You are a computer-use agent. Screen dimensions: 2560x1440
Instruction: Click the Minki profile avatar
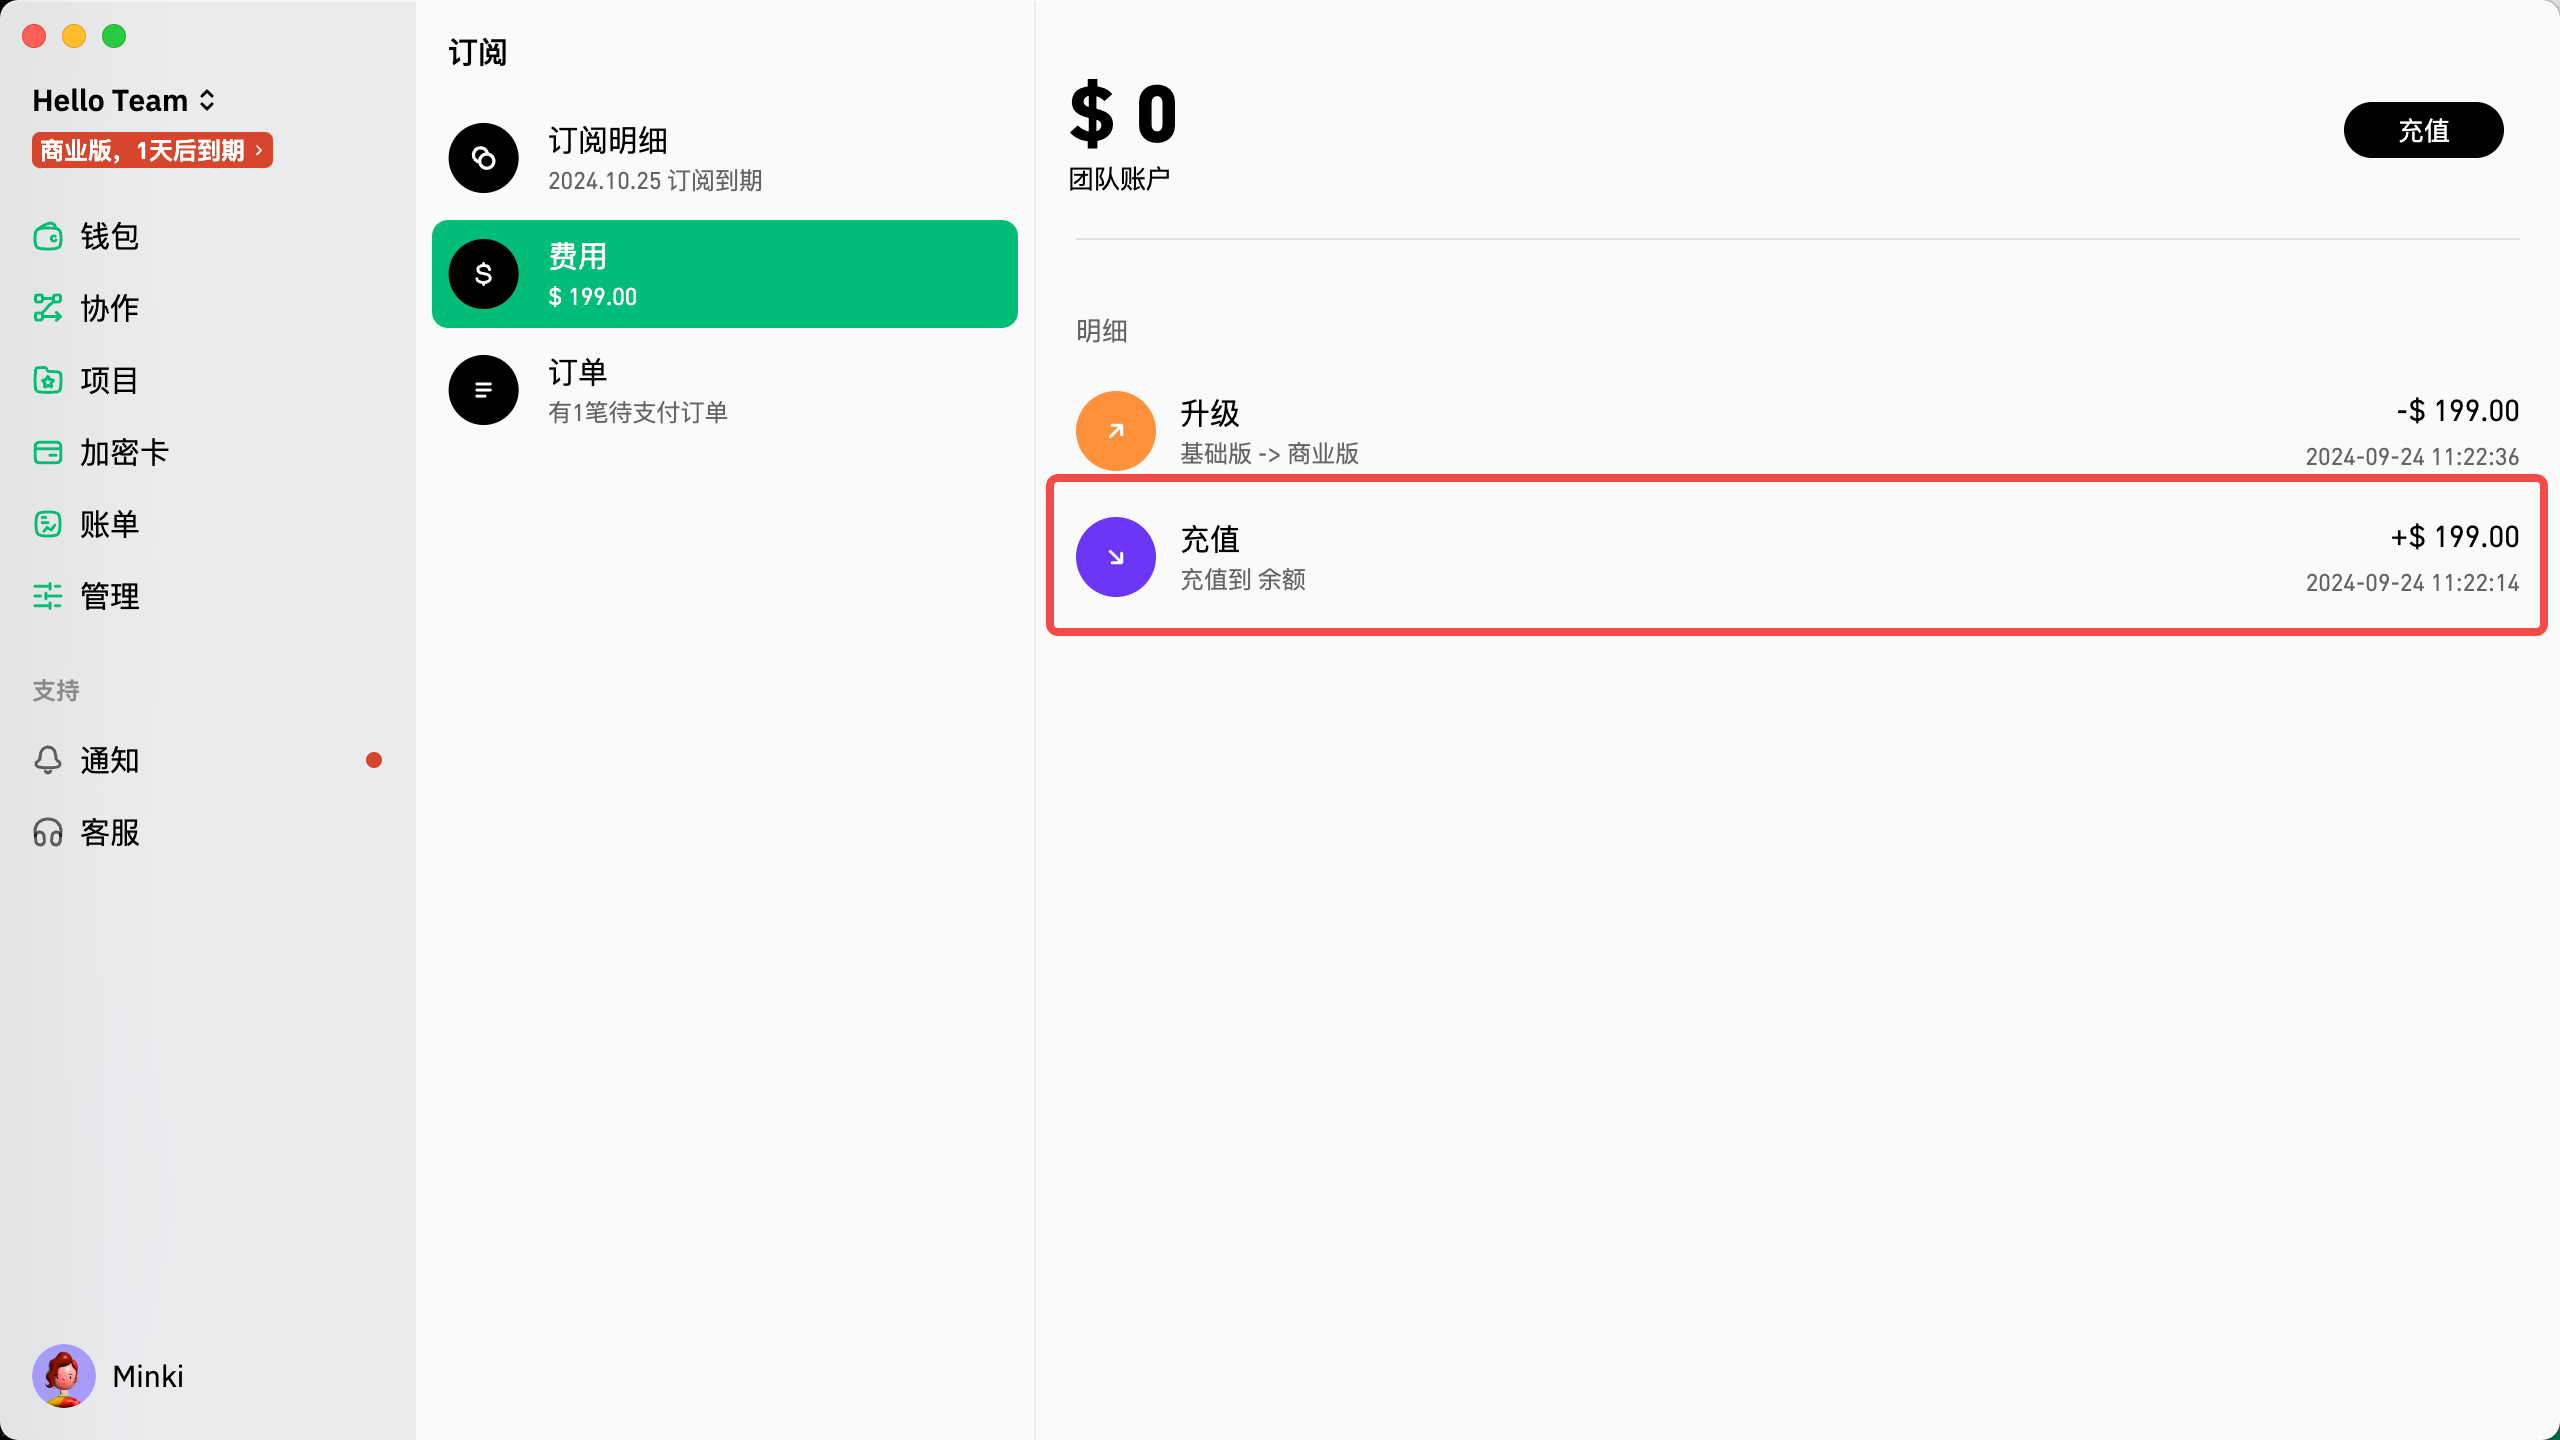coord(64,1376)
